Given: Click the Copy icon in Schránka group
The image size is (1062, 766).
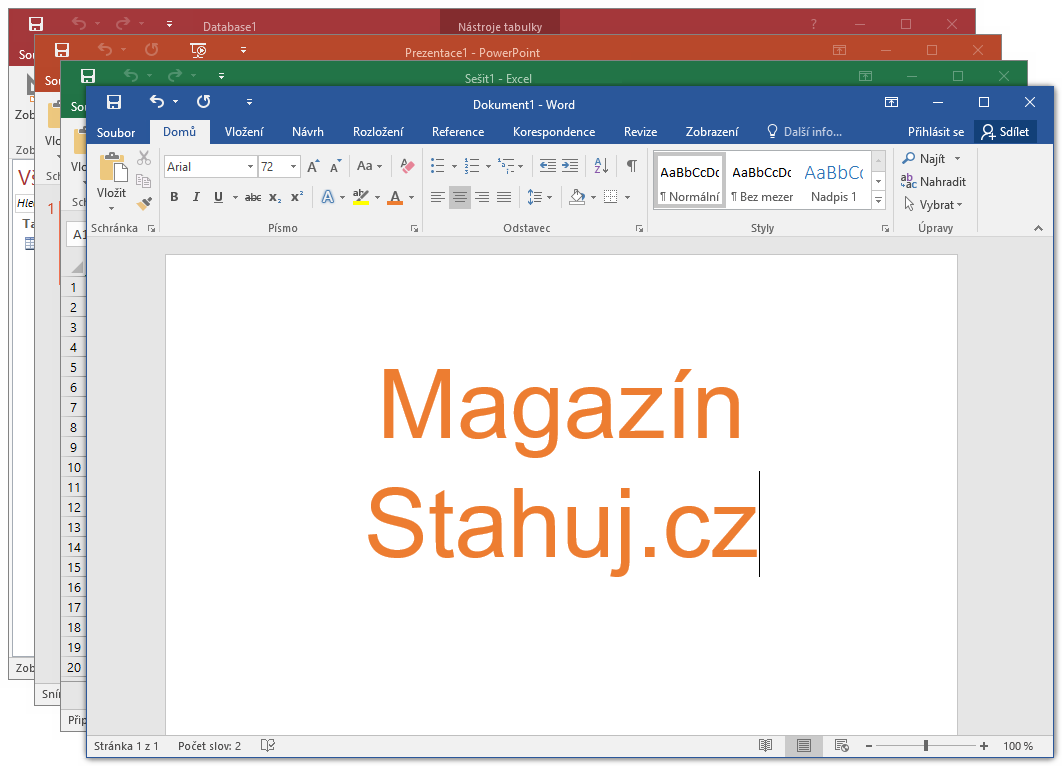Looking at the screenshot, I should pyautogui.click(x=143, y=181).
